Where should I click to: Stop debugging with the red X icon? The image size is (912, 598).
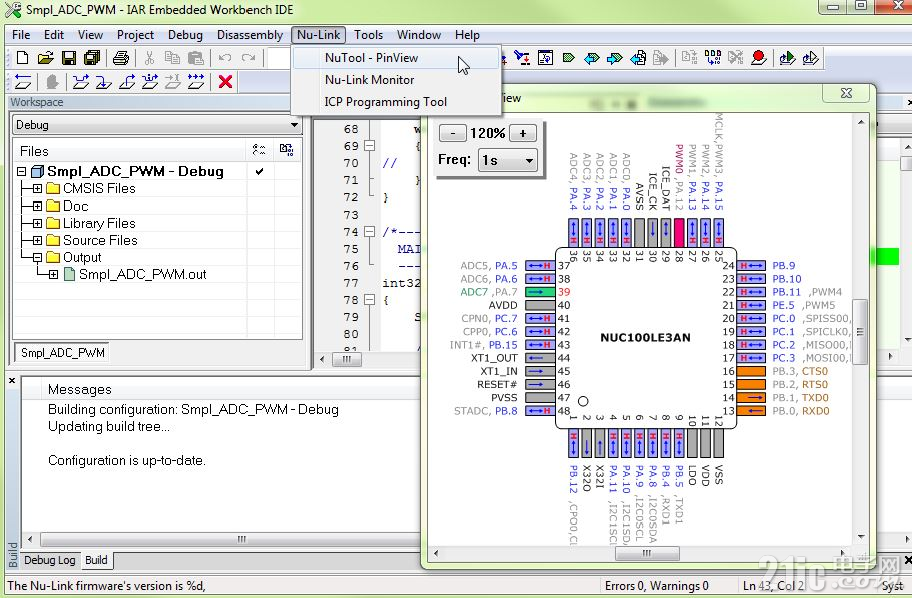[x=226, y=81]
